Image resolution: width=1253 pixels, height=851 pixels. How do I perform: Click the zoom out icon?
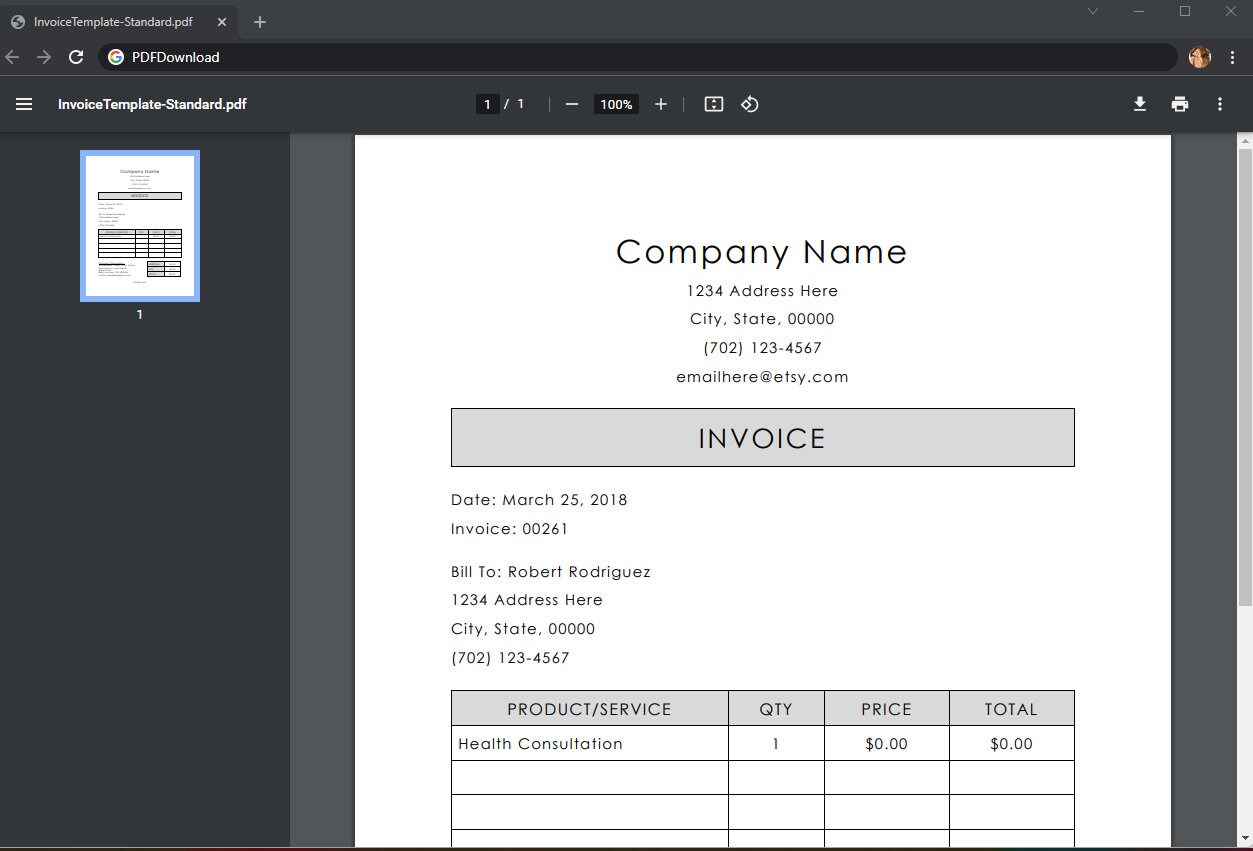pyautogui.click(x=571, y=104)
